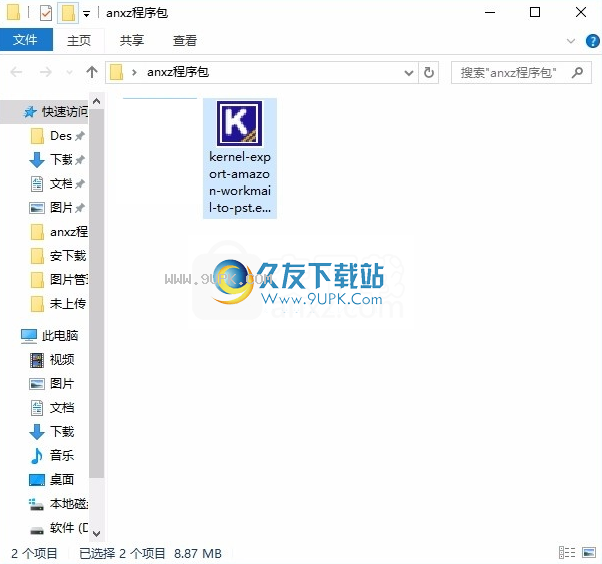The width and height of the screenshot is (602, 564).
Task: Click the unpin icon beside Des
Action: [x=80, y=136]
